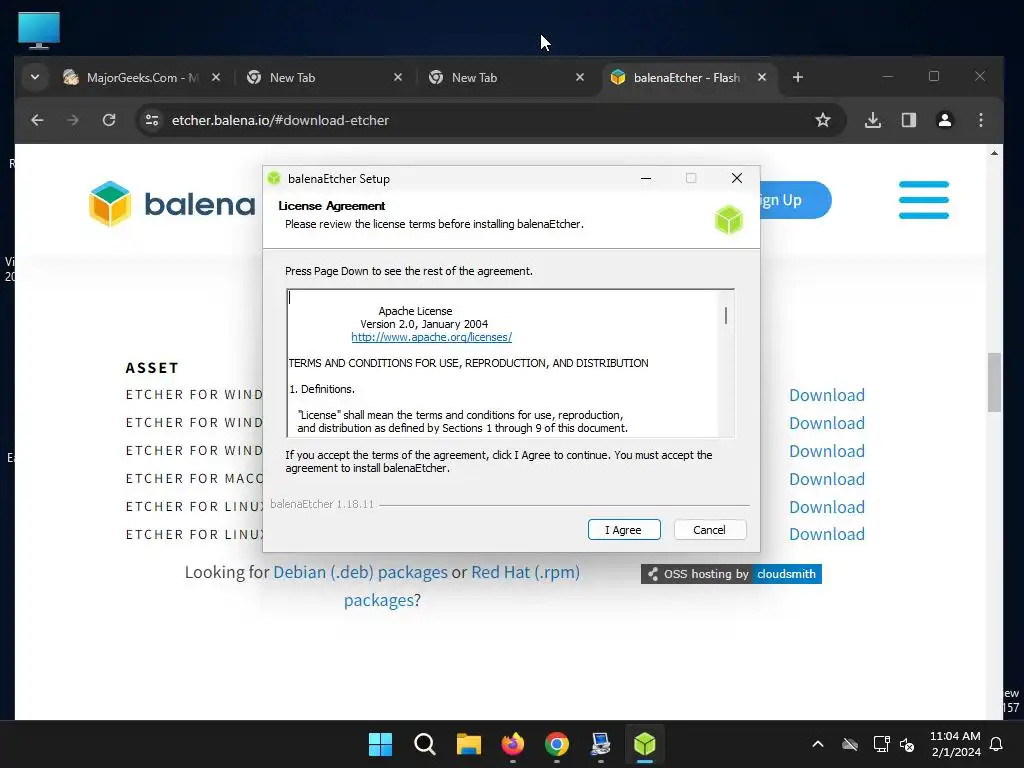Close the balenaEtcher browser tab
The image size is (1024, 768).
click(x=761, y=78)
